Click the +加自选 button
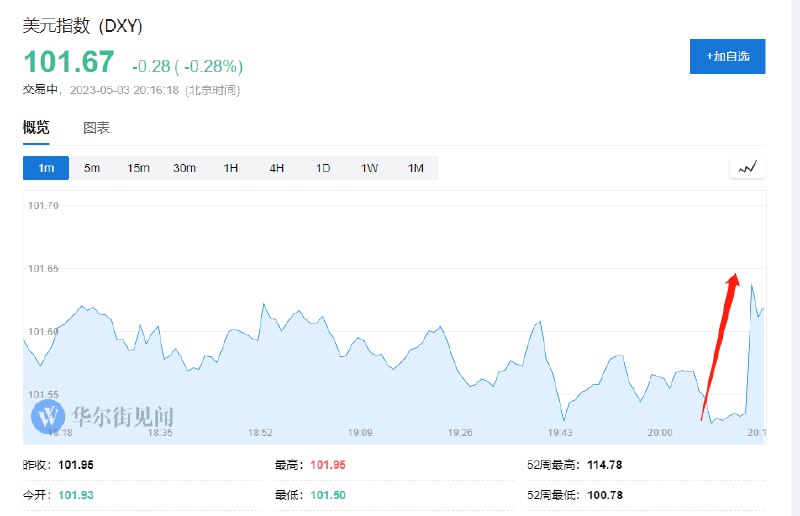The image size is (800, 516). pyautogui.click(x=727, y=56)
